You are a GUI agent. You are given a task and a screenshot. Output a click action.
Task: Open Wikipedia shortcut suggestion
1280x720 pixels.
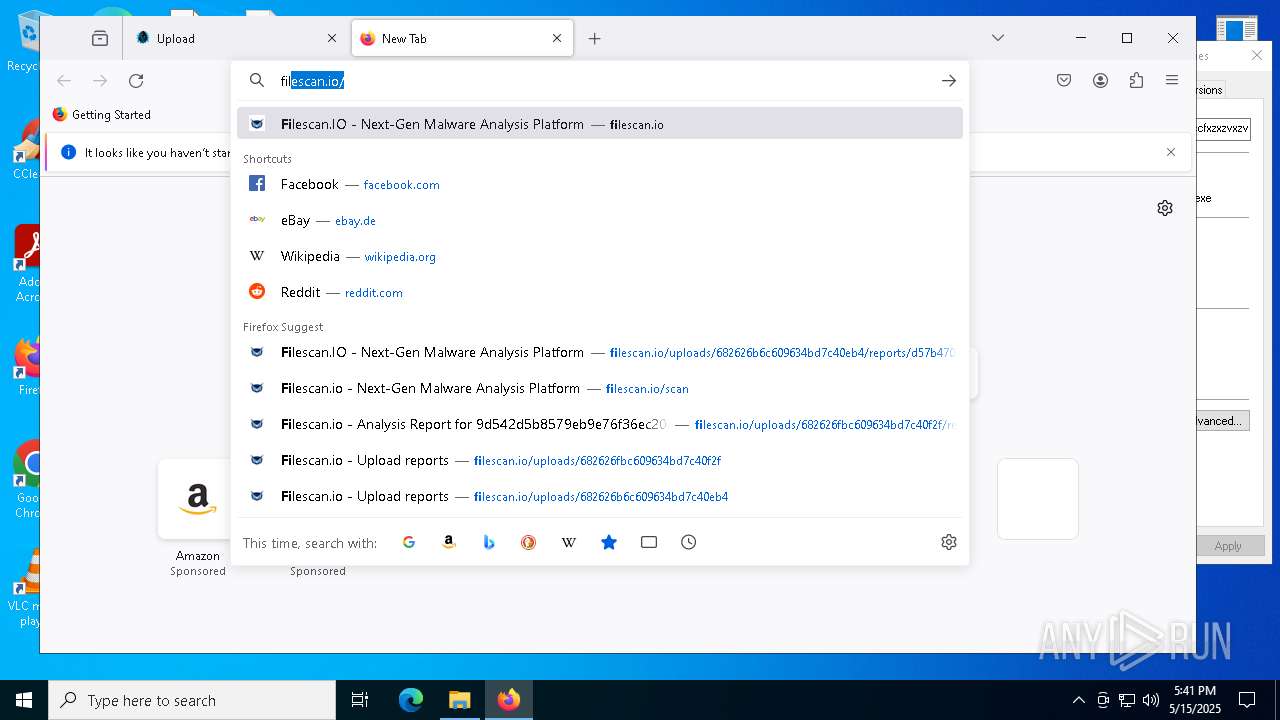(x=600, y=256)
